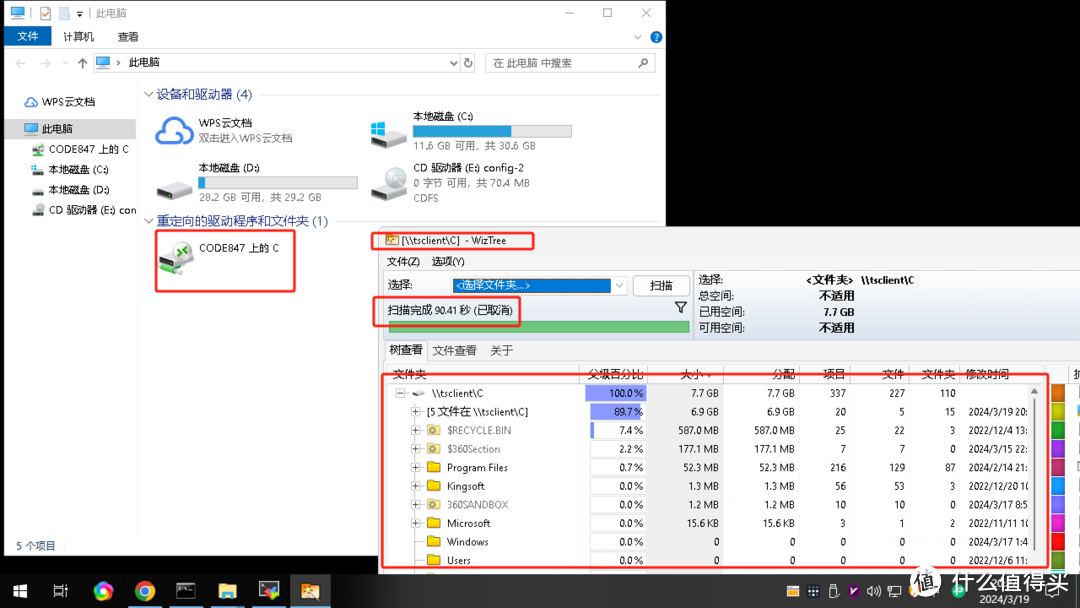
Task: Open the 文件 ribbon tab in Explorer
Action: (x=28, y=36)
